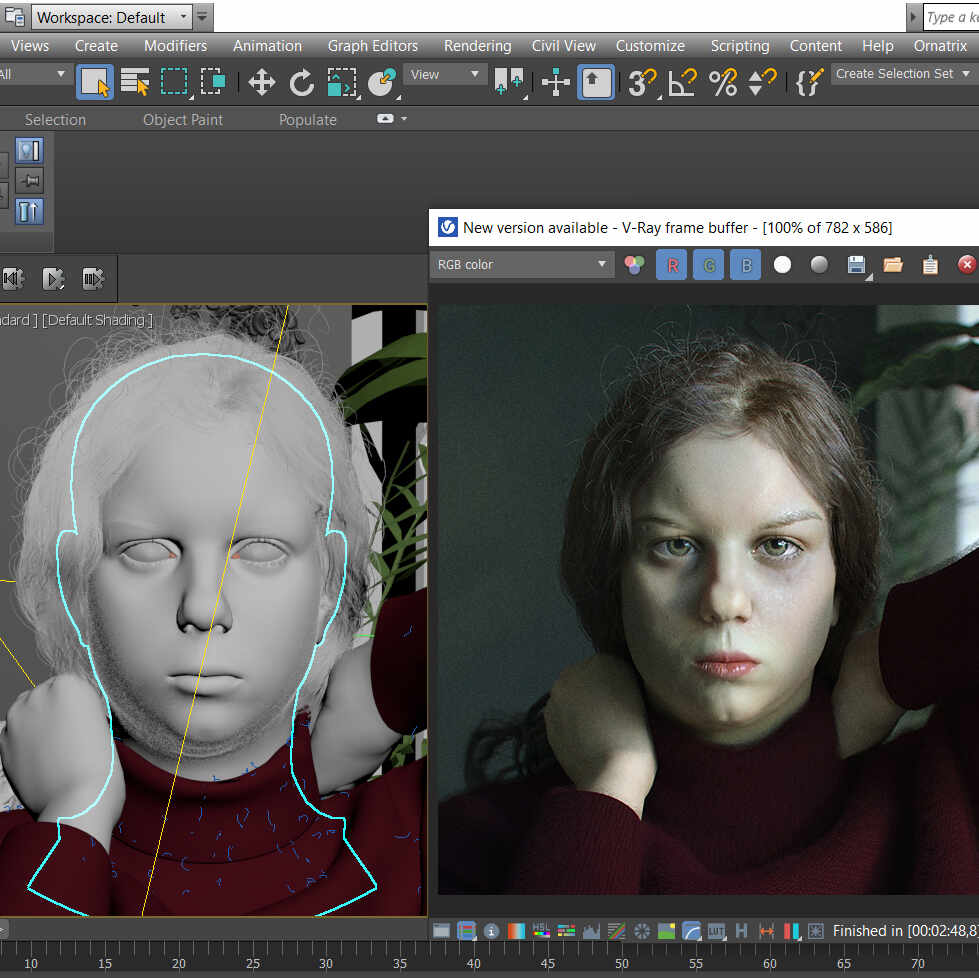The width and height of the screenshot is (979, 979).
Task: Copy render to clipboard
Action: 930,265
